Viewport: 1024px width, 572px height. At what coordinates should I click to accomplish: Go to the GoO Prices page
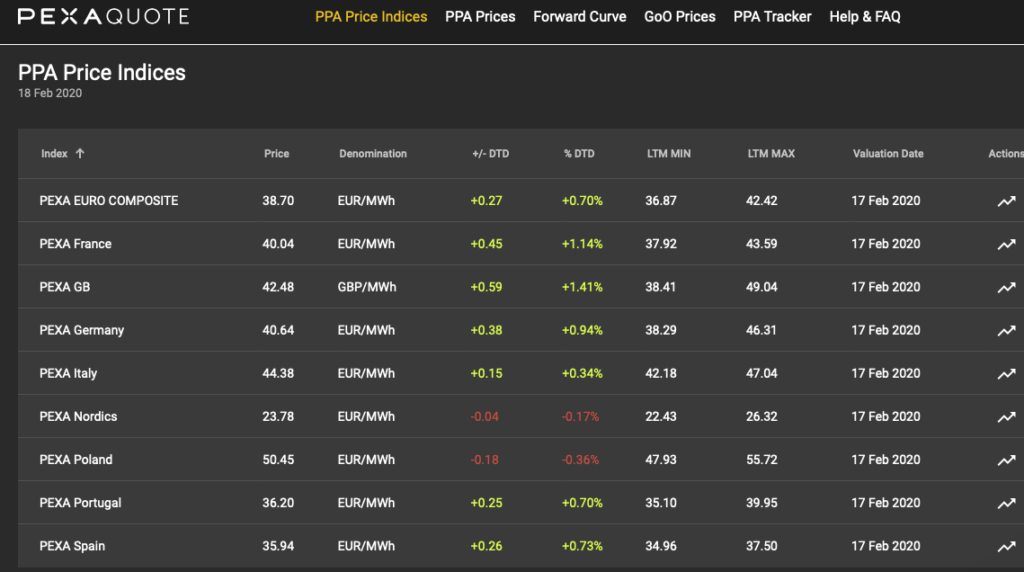point(680,17)
